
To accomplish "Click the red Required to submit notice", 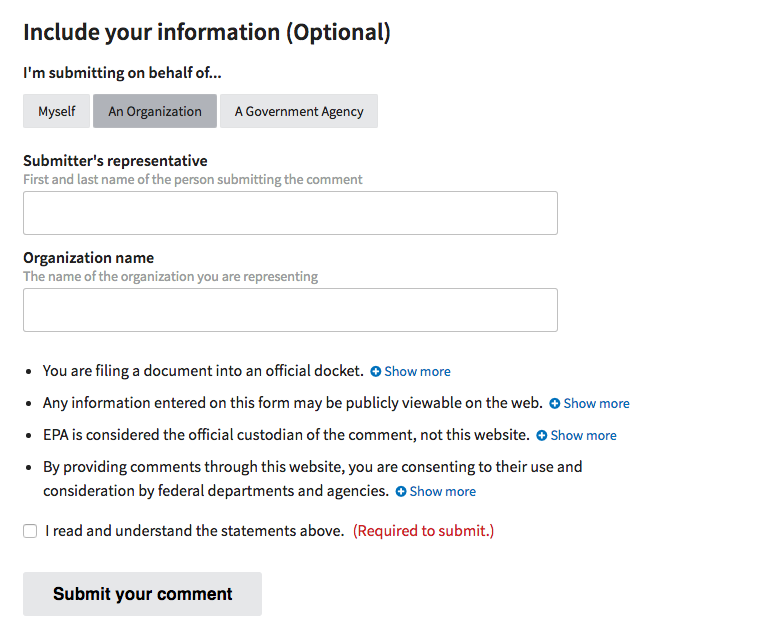I will (423, 531).
